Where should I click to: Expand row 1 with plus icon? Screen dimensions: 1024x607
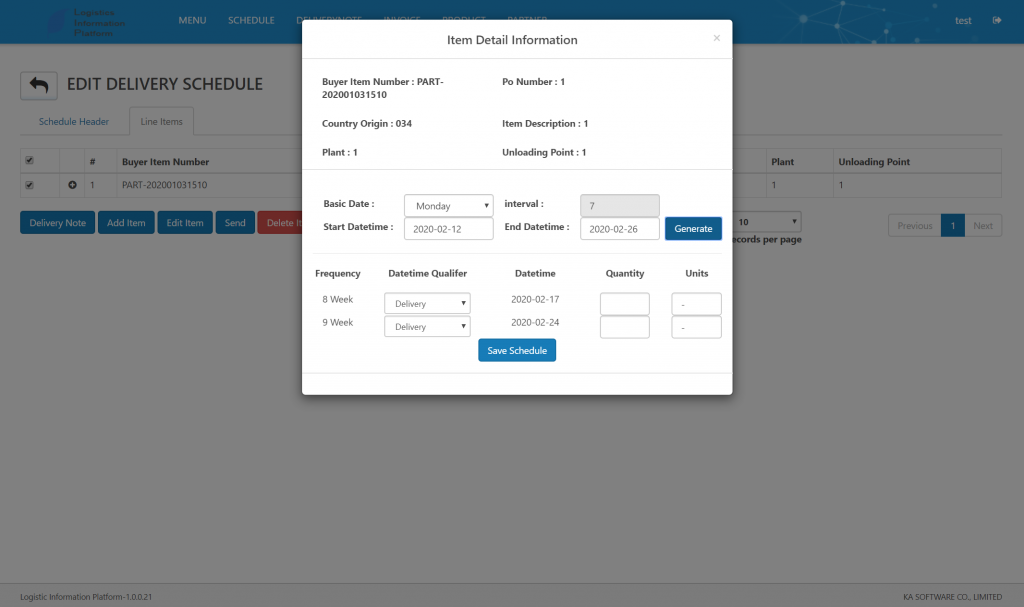coord(72,185)
